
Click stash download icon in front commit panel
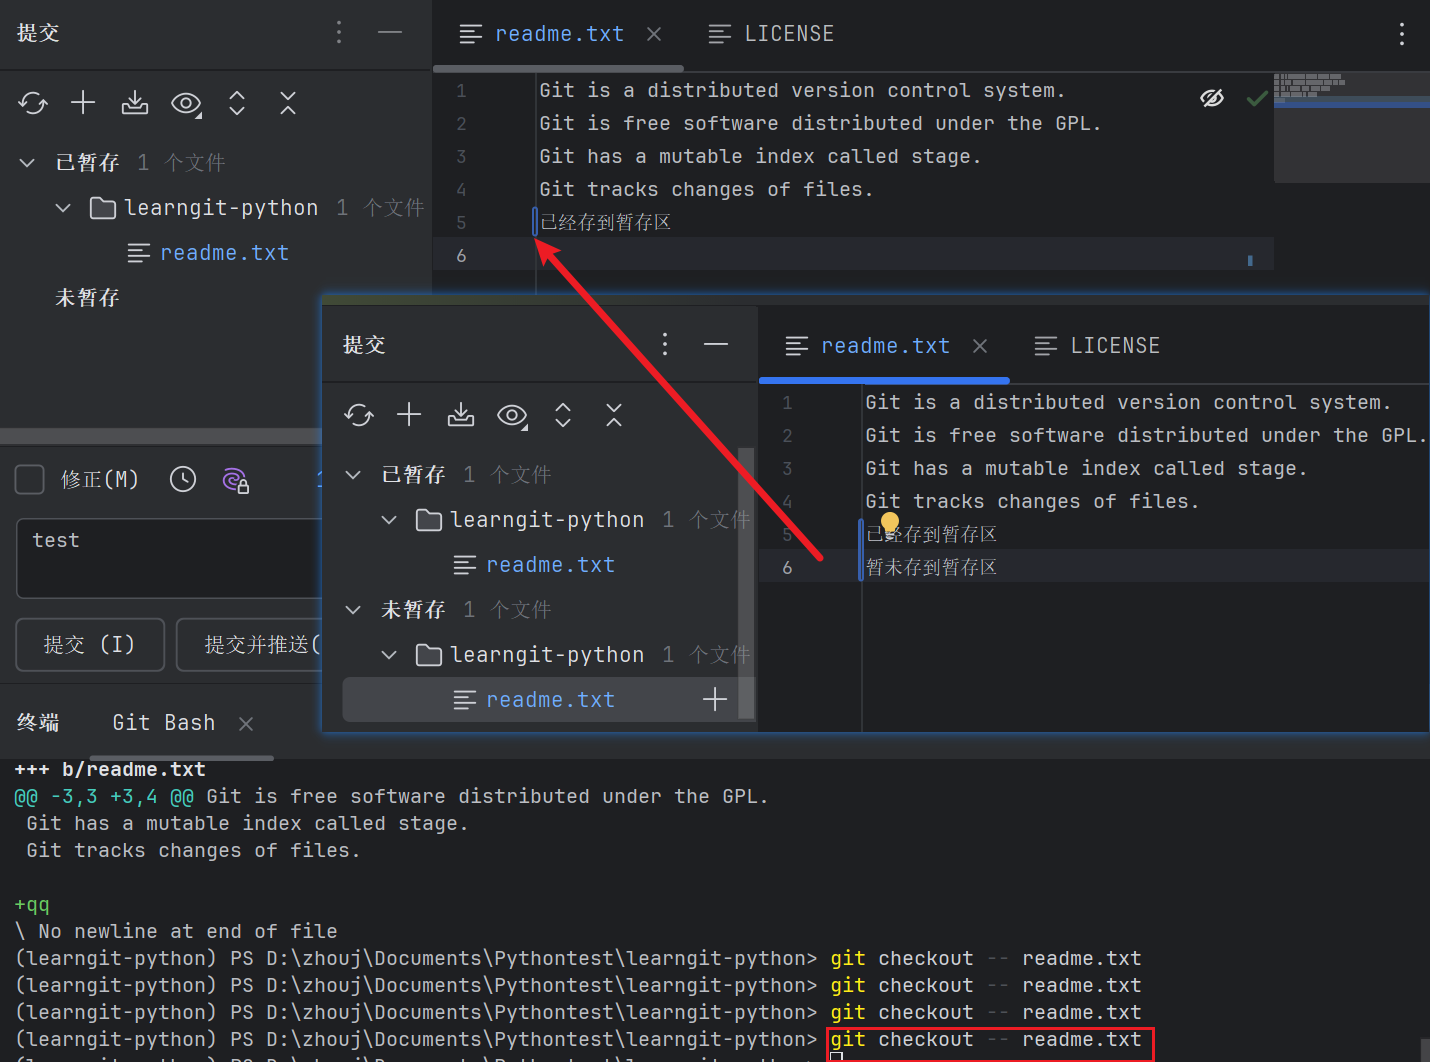tap(461, 415)
